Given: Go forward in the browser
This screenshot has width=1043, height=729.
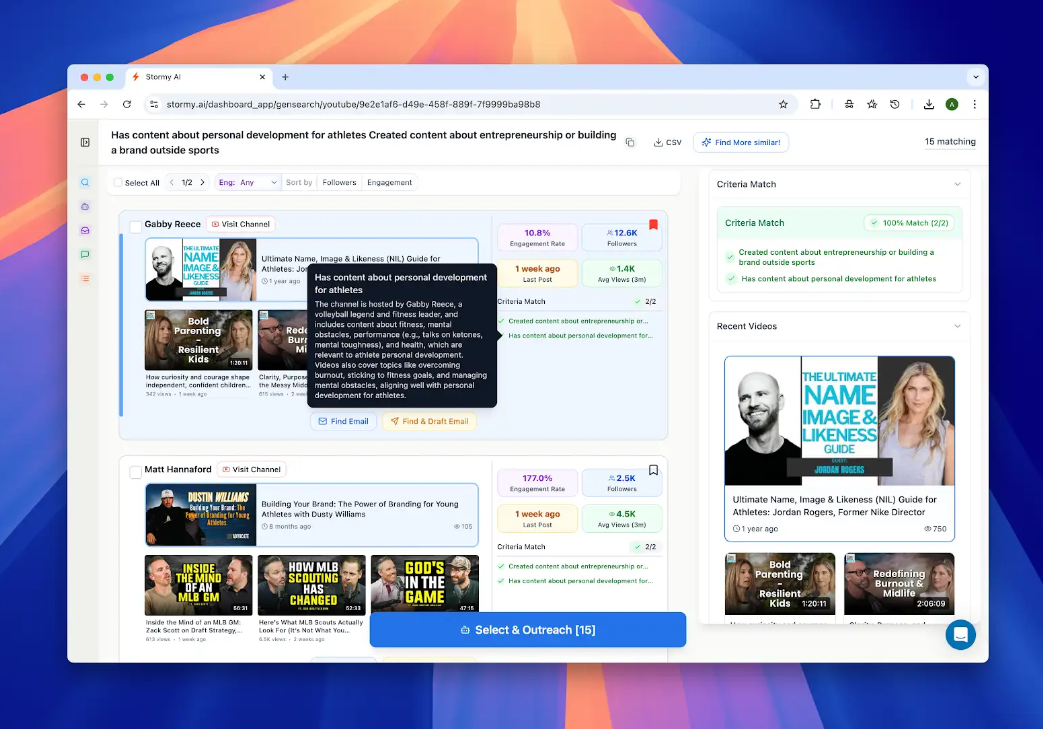Looking at the screenshot, I should coord(104,104).
